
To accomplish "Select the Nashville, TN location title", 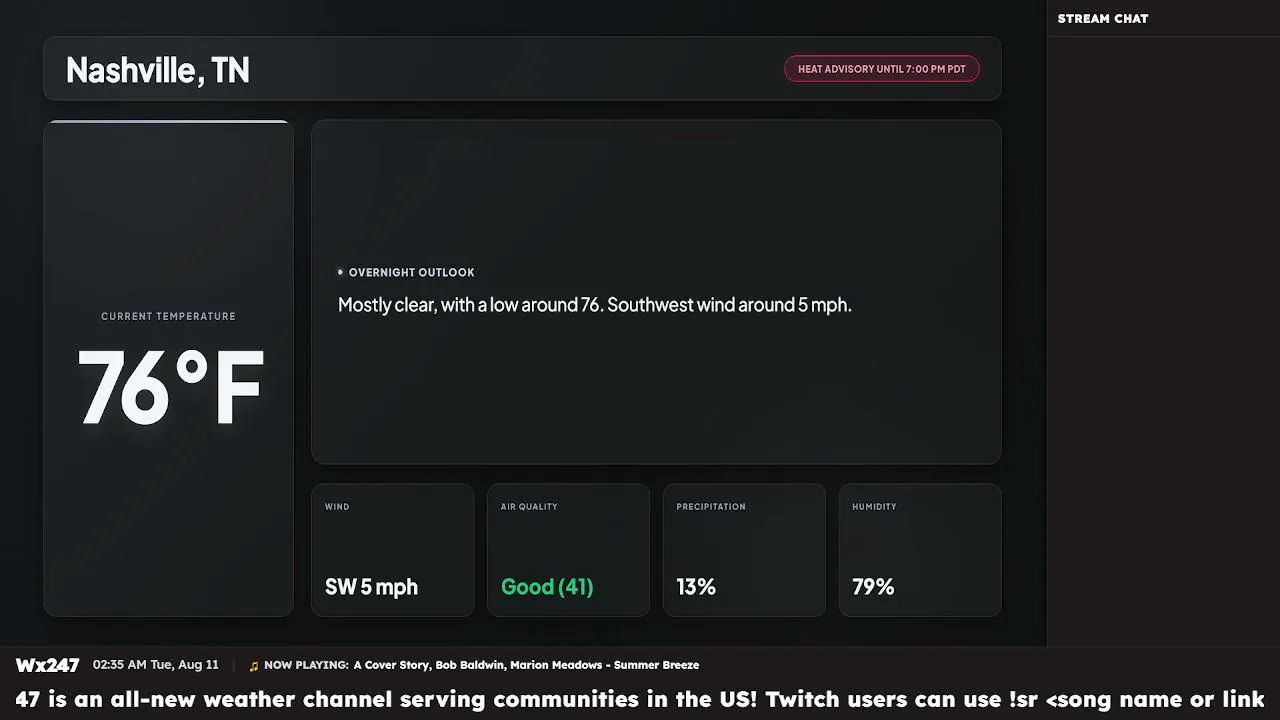I will (157, 70).
